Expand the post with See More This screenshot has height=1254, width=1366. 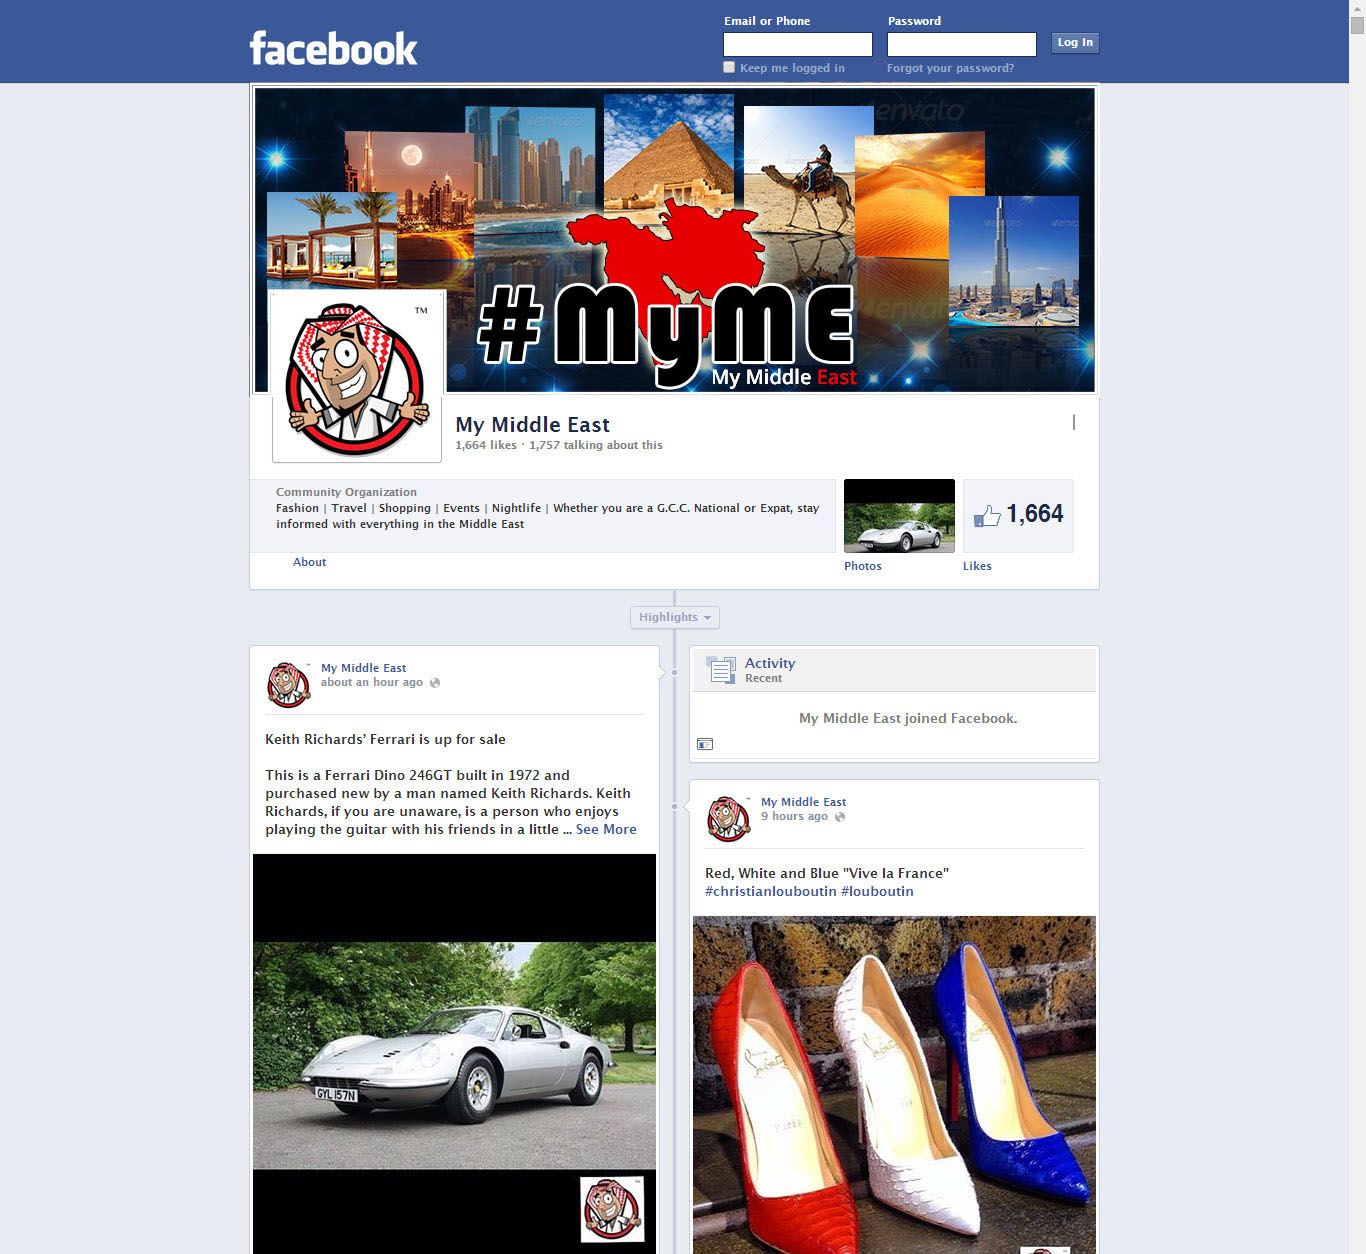[606, 829]
